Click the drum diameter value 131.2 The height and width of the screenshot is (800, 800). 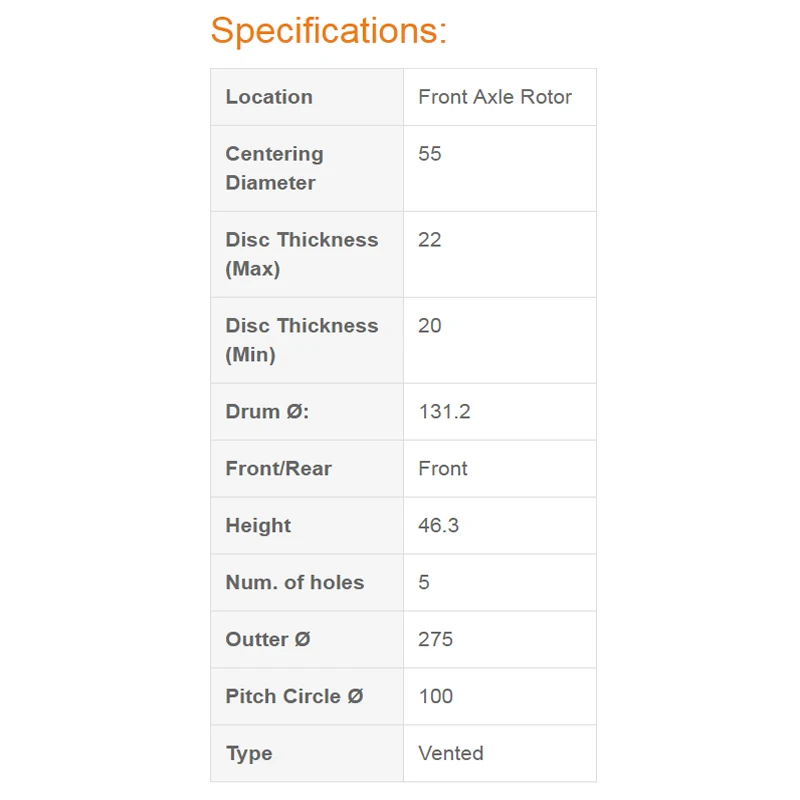point(444,412)
